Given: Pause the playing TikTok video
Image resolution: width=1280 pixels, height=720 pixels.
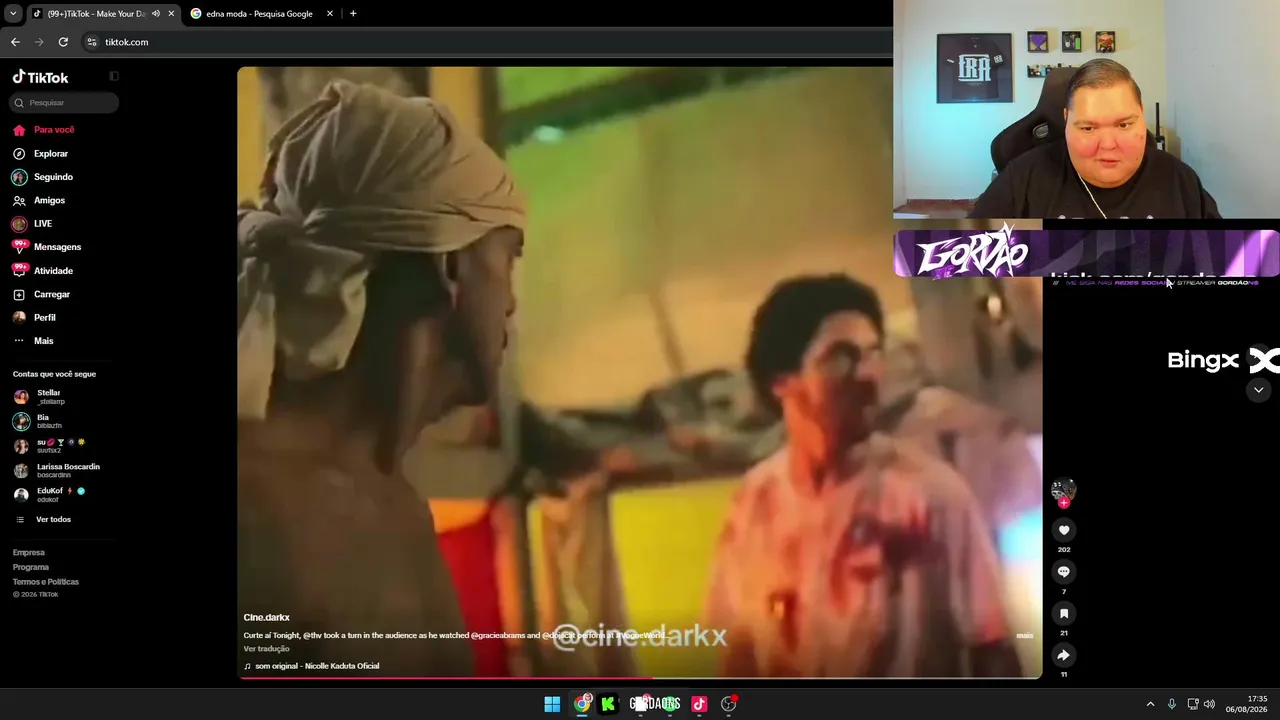Looking at the screenshot, I should tap(640, 372).
